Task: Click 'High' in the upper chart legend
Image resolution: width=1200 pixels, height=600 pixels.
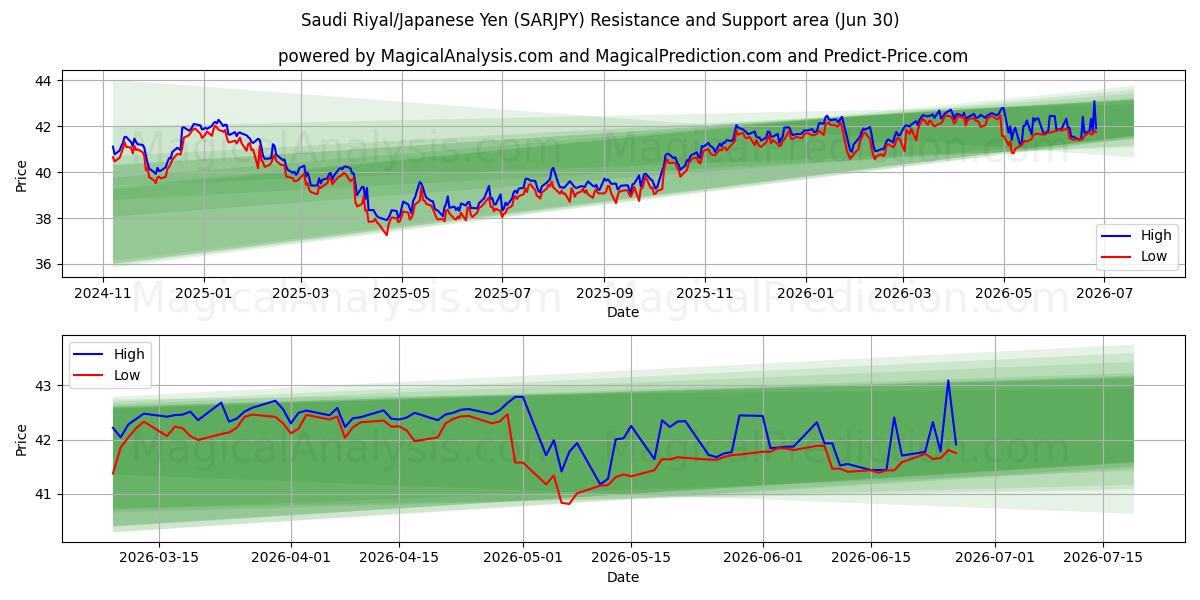Action: tap(1156, 236)
